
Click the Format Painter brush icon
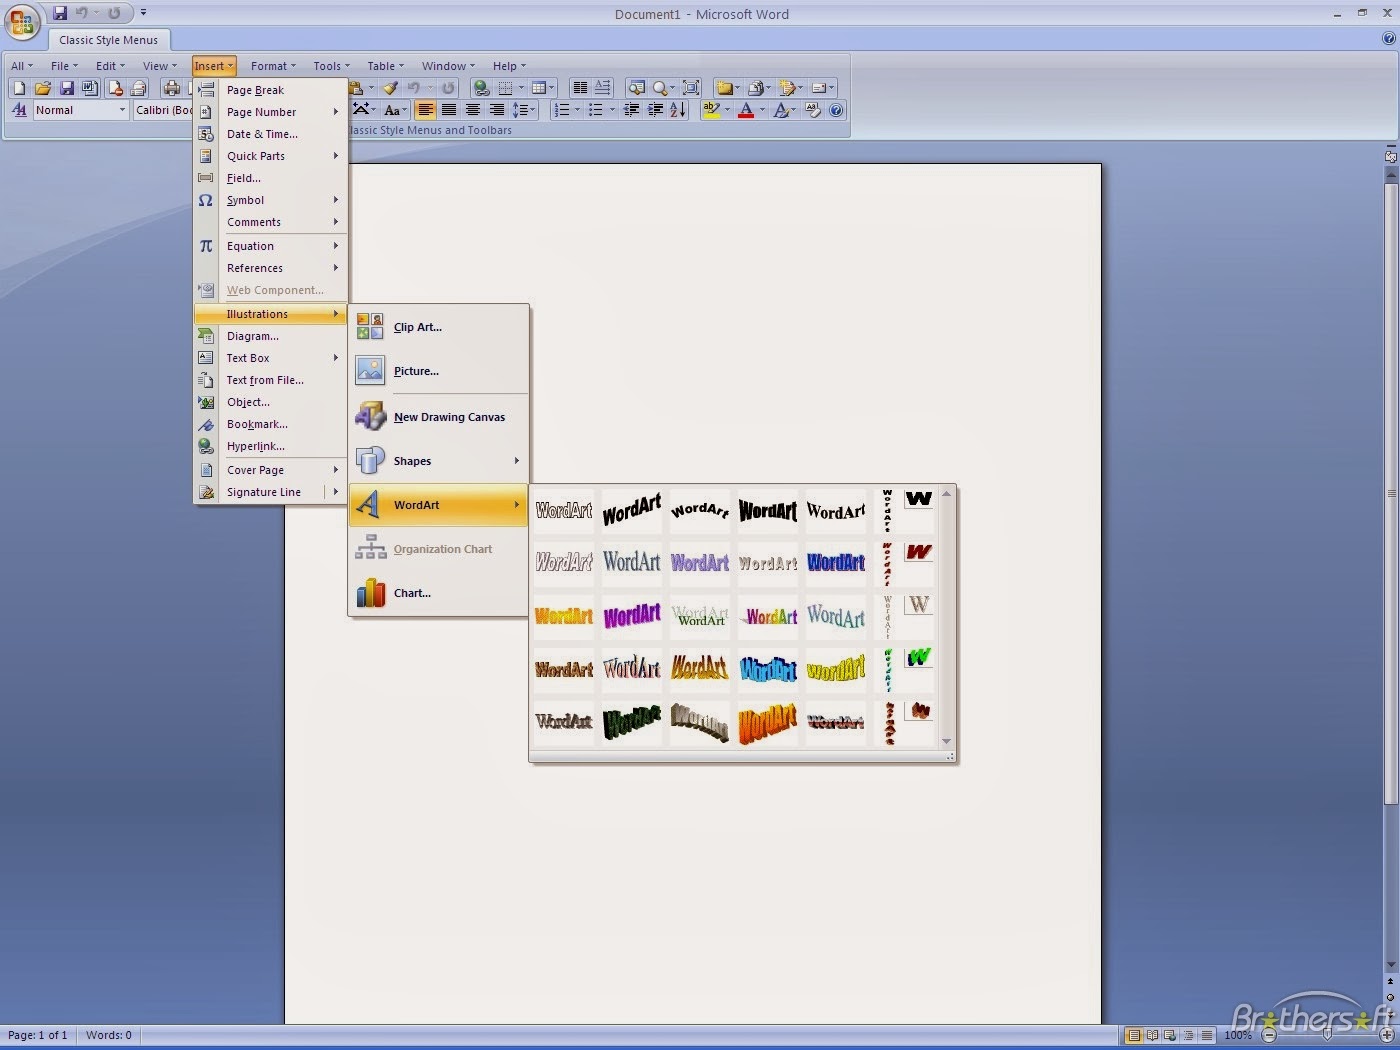(391, 88)
